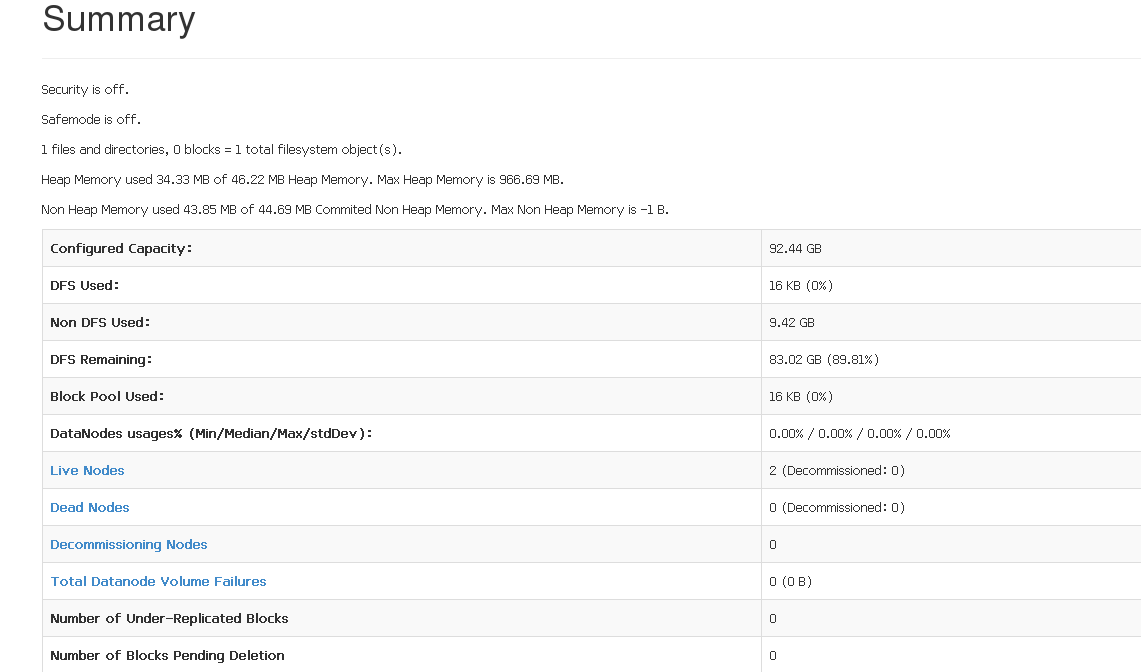The image size is (1141, 672).
Task: Select the Non Heap Memory text line
Action: 354,209
